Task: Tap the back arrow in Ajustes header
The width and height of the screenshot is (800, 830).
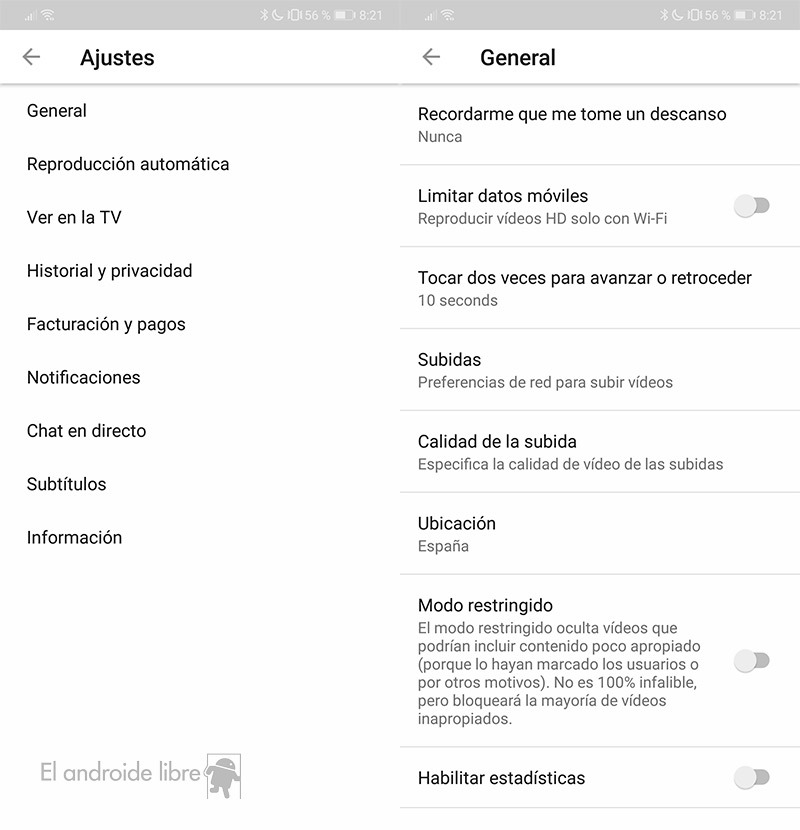Action: tap(31, 57)
